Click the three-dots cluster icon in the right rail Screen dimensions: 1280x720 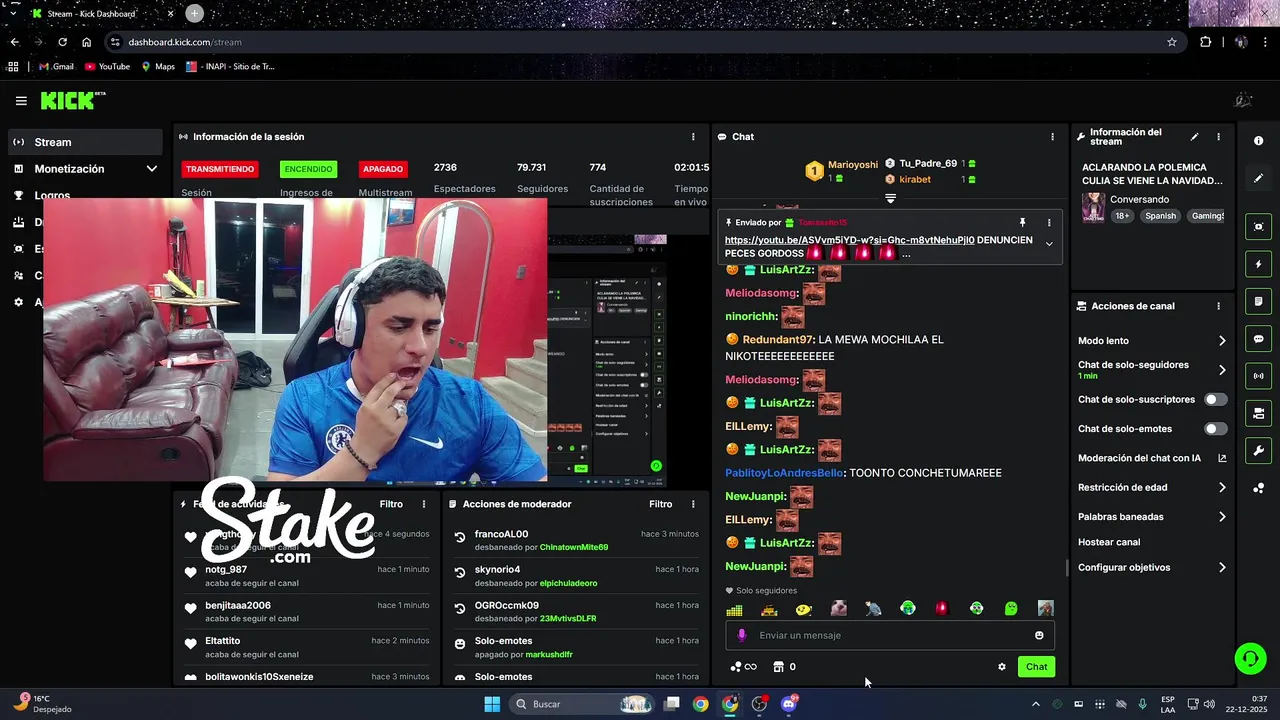[x=1258, y=488]
